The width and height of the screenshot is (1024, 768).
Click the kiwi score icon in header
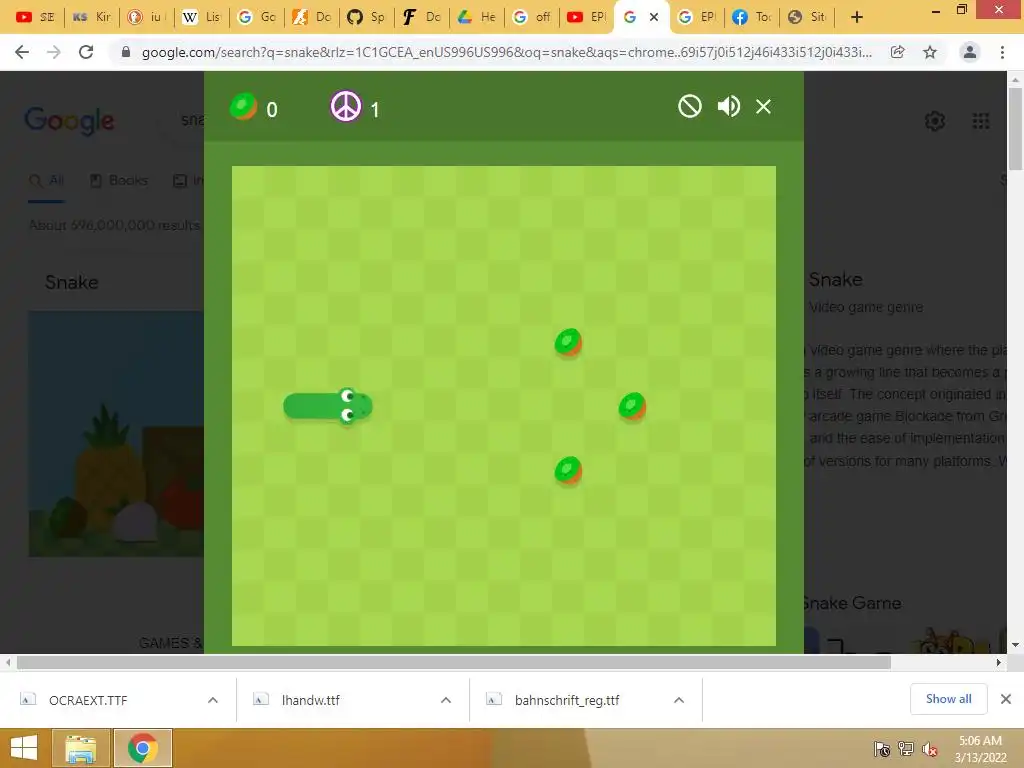244,106
